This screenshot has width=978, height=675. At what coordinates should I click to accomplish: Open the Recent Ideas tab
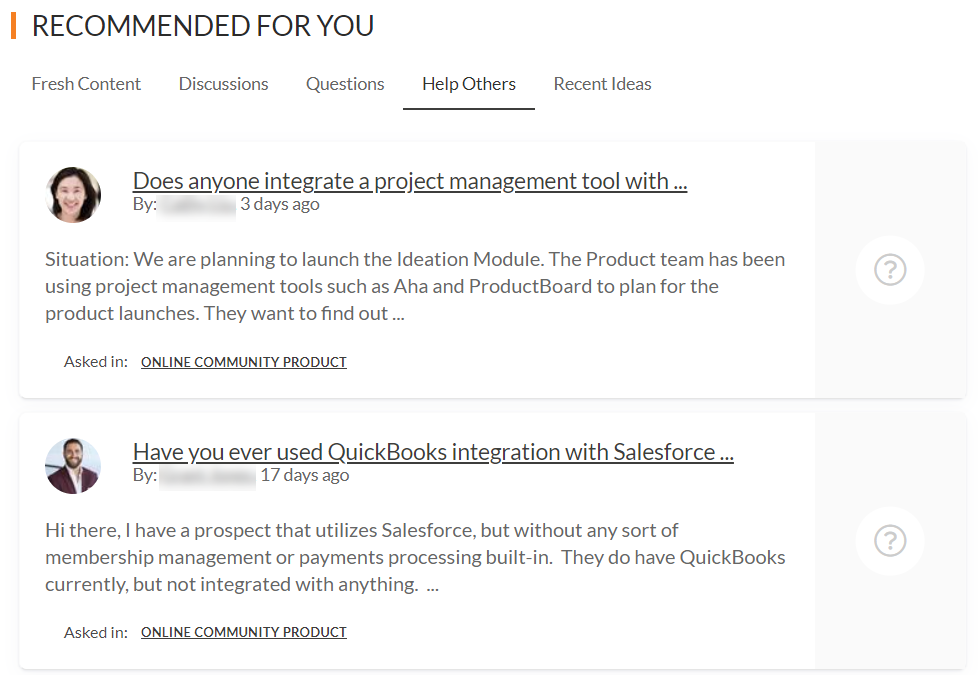(603, 84)
